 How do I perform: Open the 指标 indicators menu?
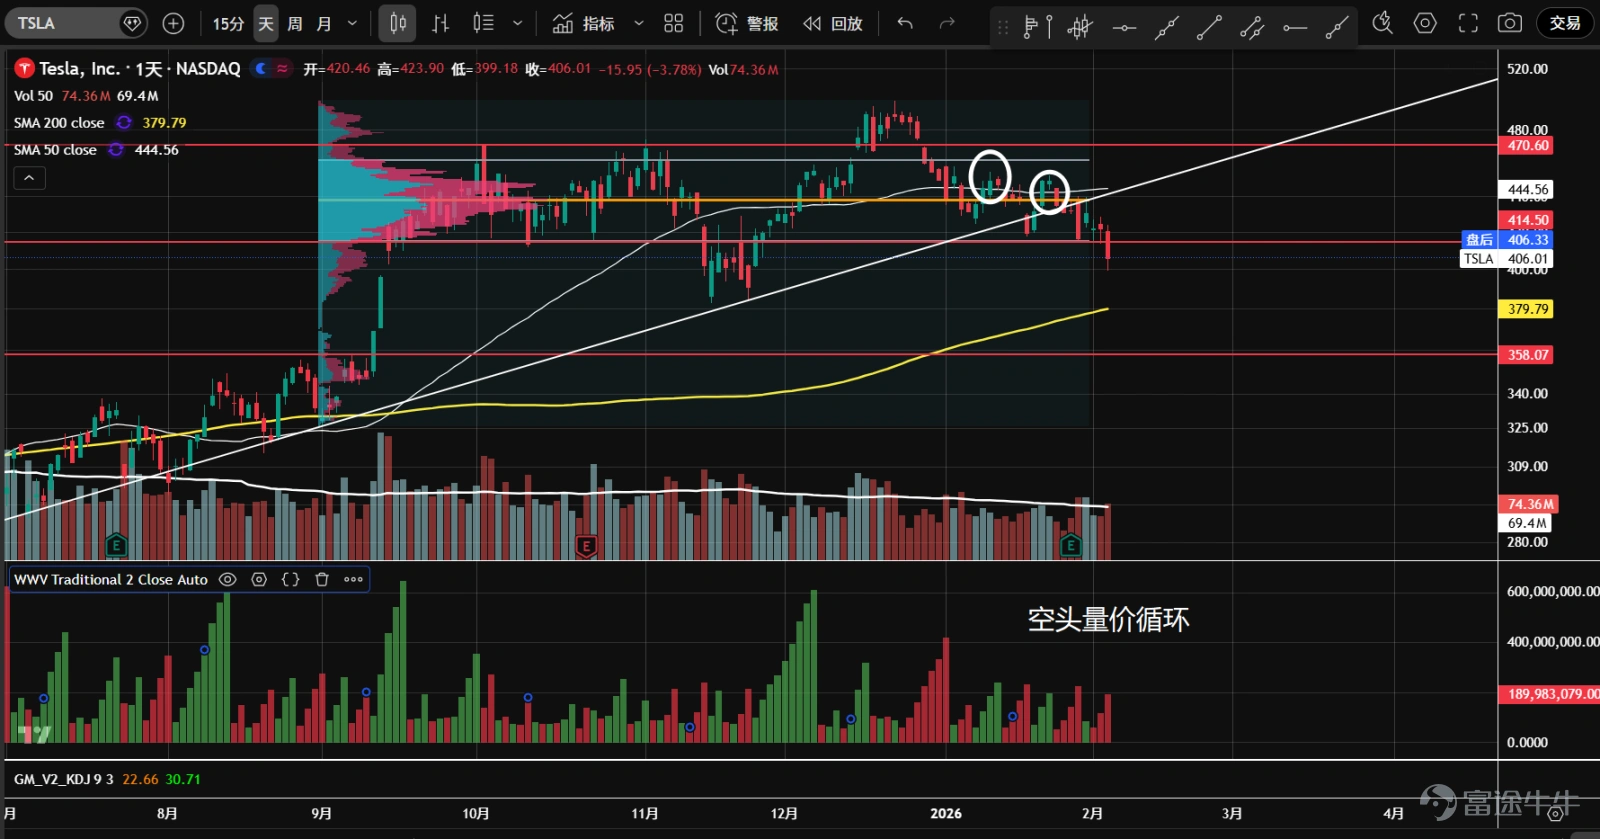point(584,23)
